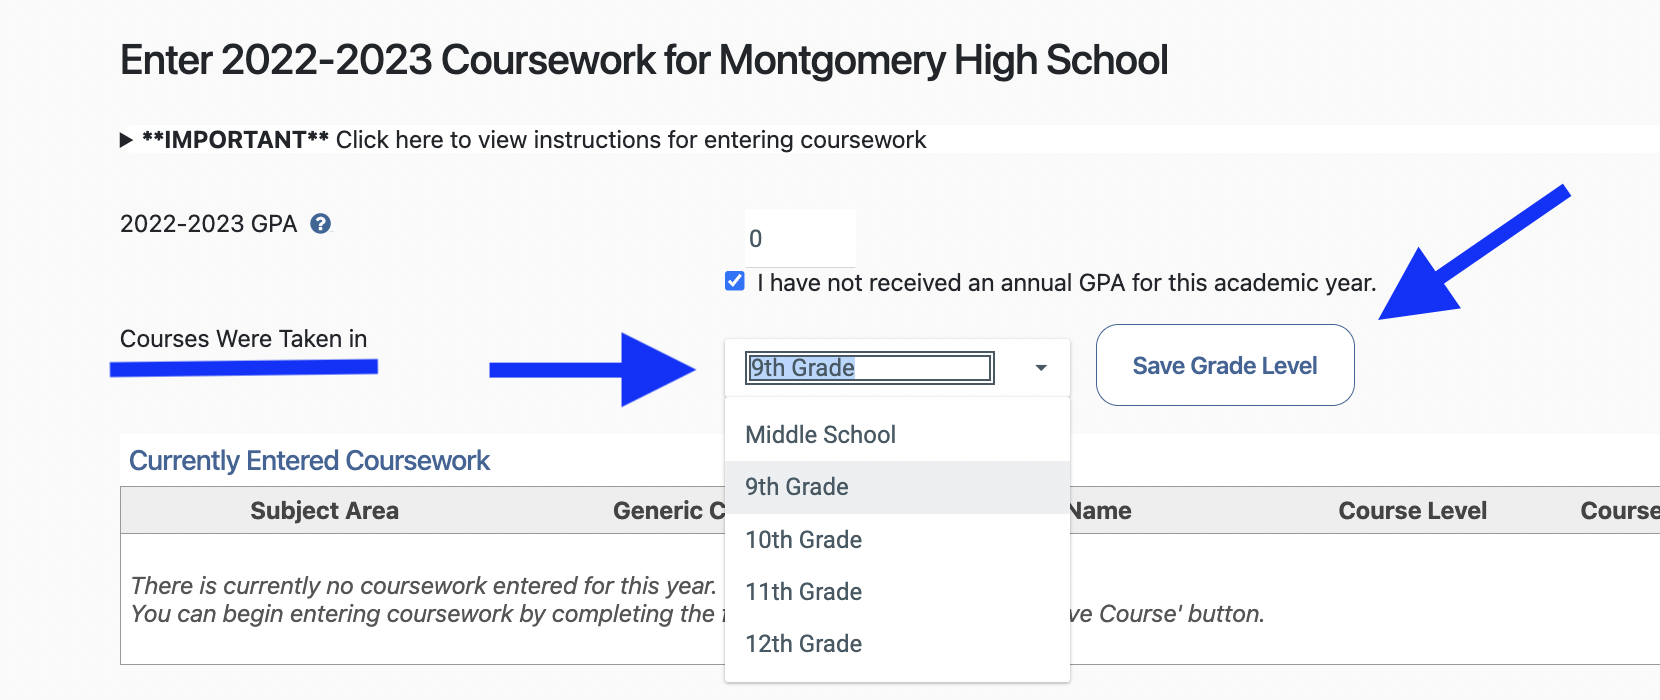This screenshot has height=700, width=1660.
Task: Pick 11th Grade in the dropdown list
Action: [804, 592]
